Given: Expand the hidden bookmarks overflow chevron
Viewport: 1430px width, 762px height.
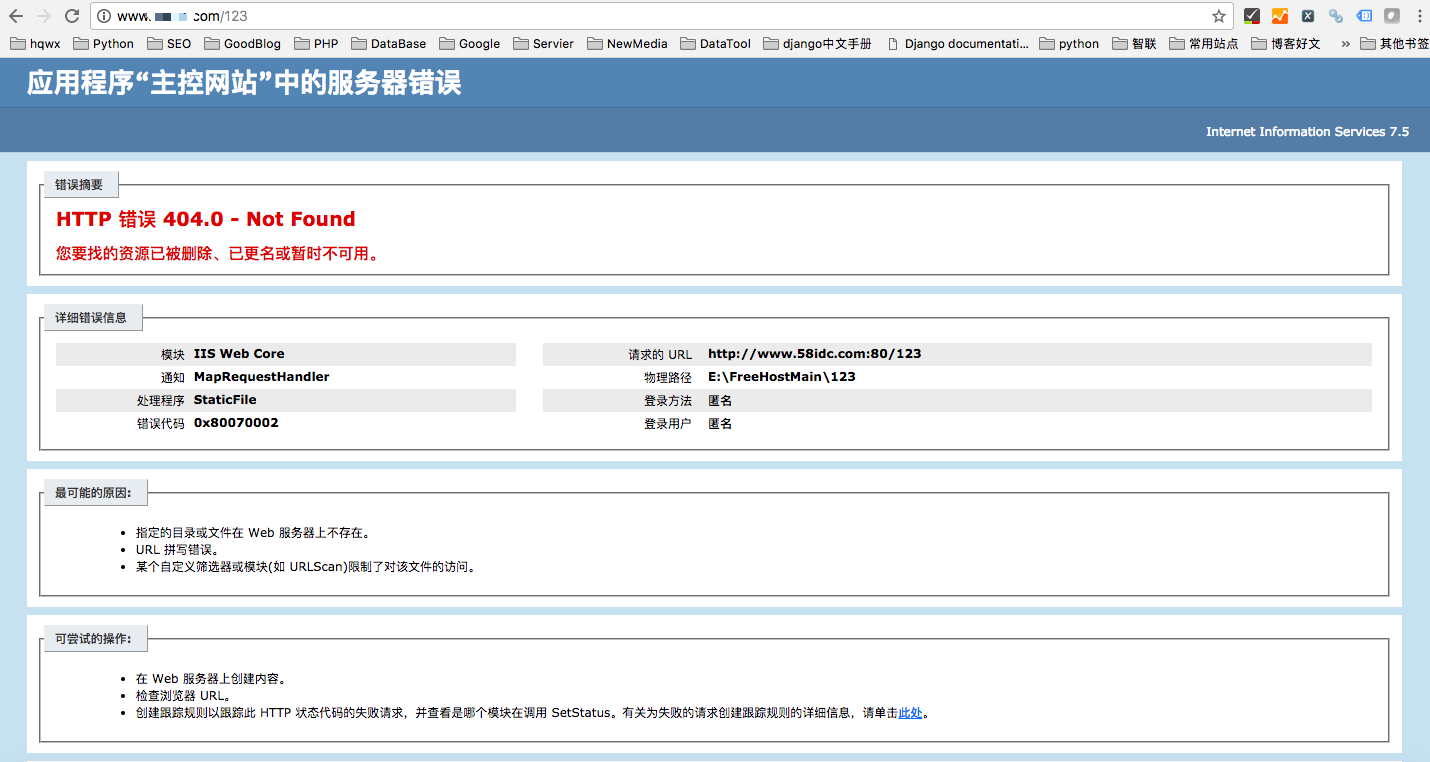Looking at the screenshot, I should click(1345, 43).
